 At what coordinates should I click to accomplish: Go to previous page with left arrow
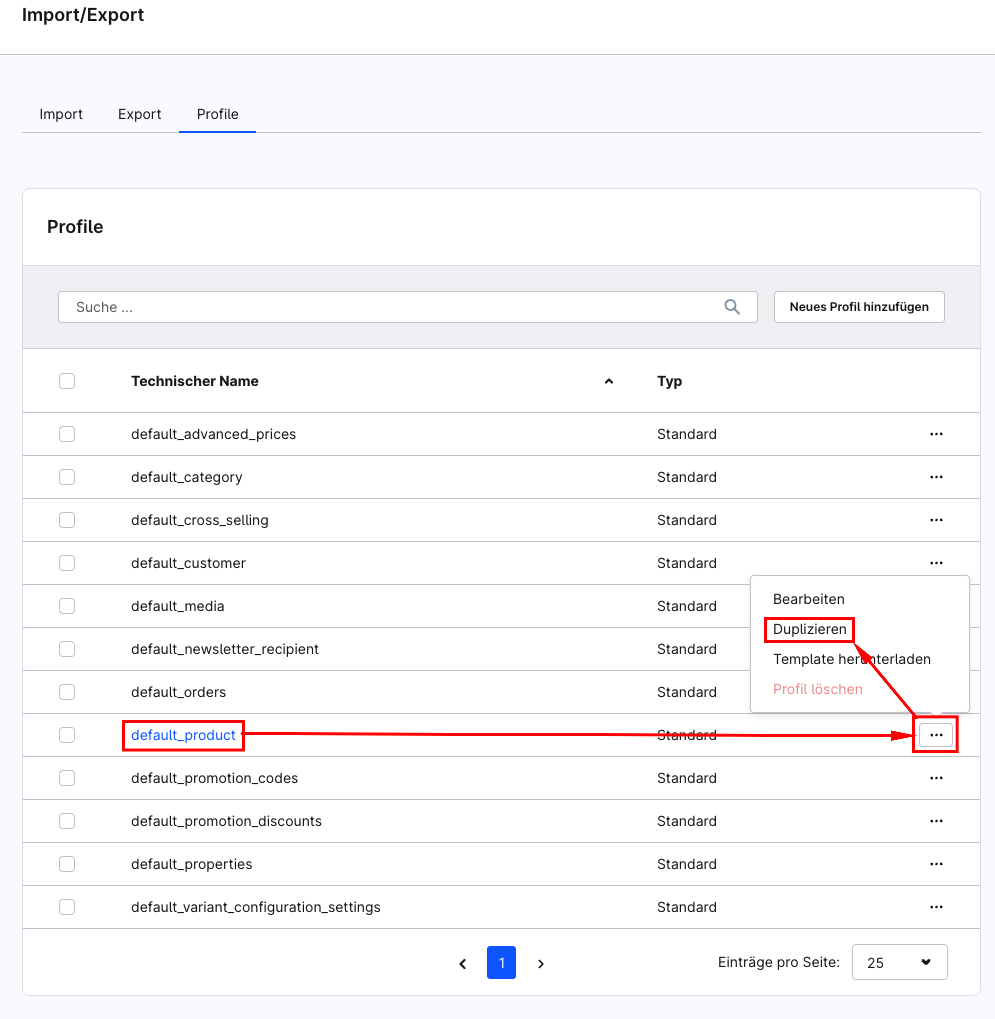462,964
